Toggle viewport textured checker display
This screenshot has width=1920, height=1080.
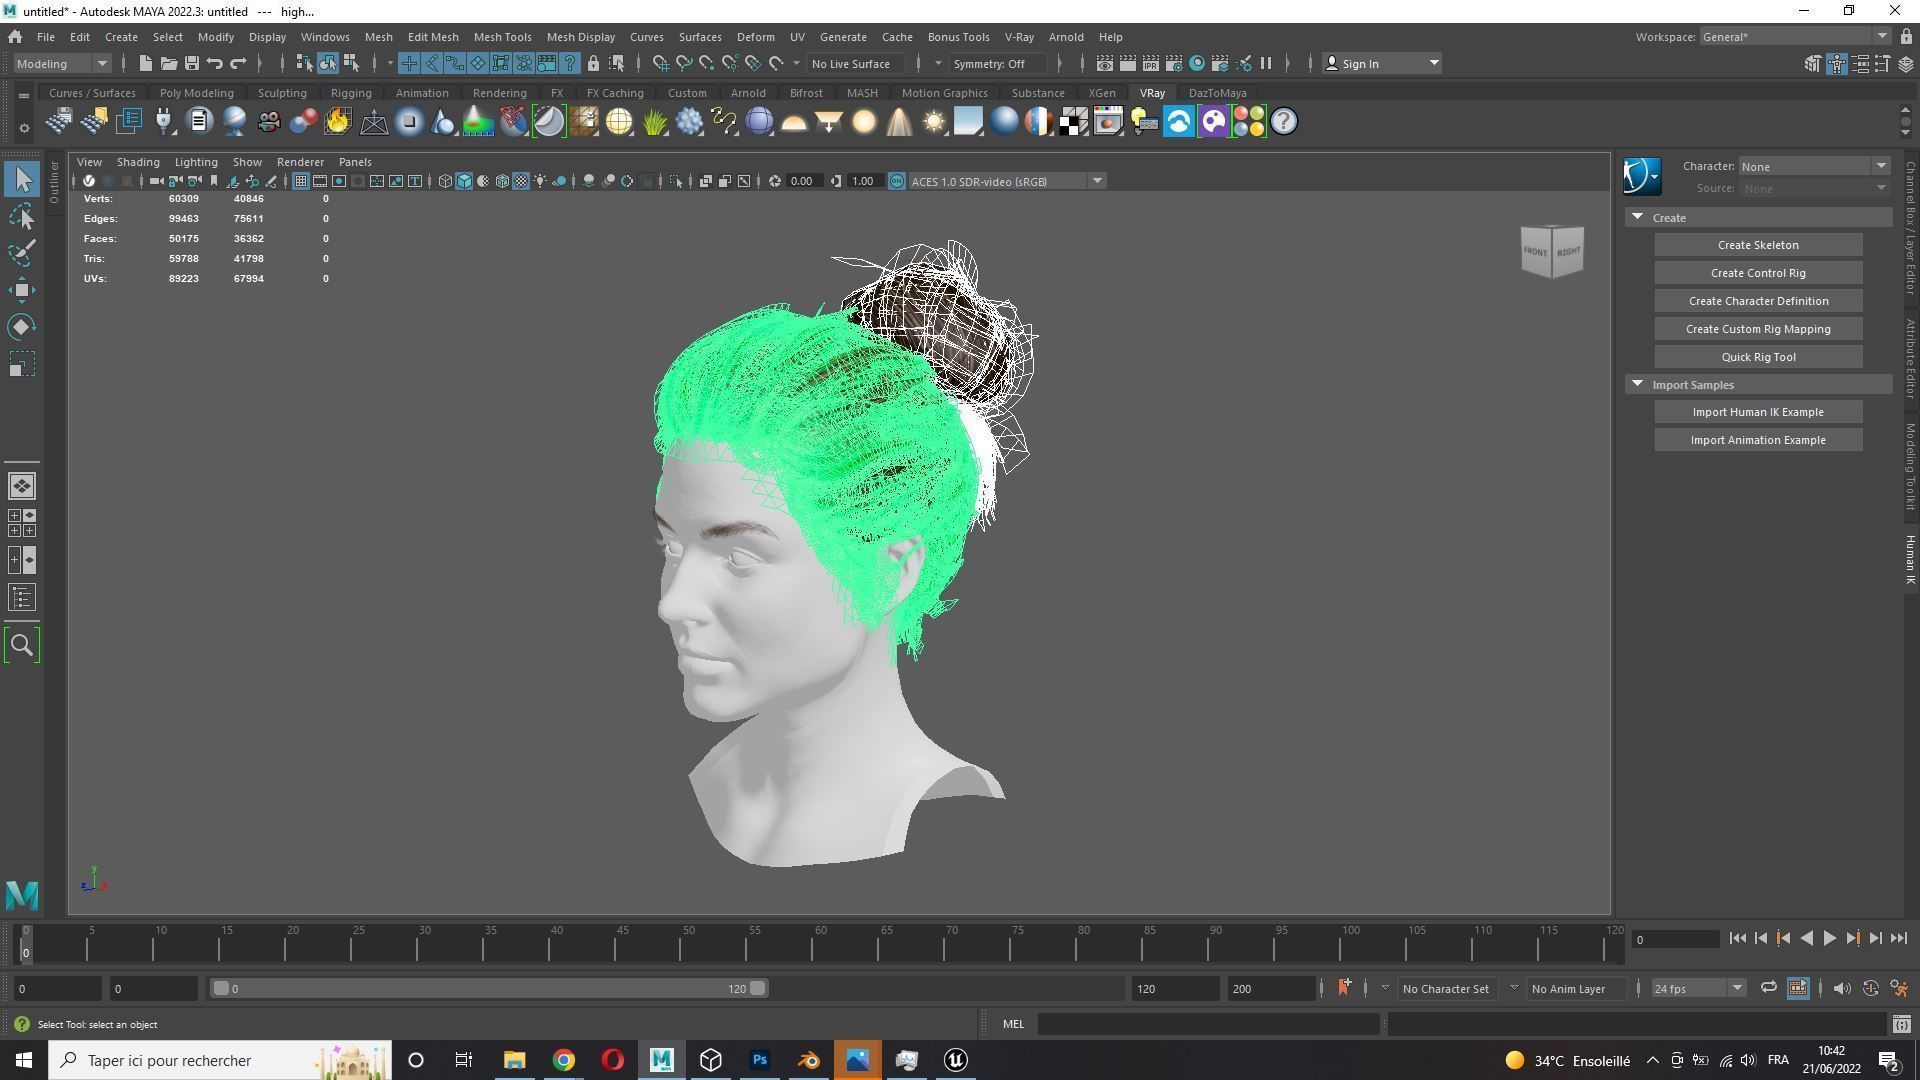(521, 181)
